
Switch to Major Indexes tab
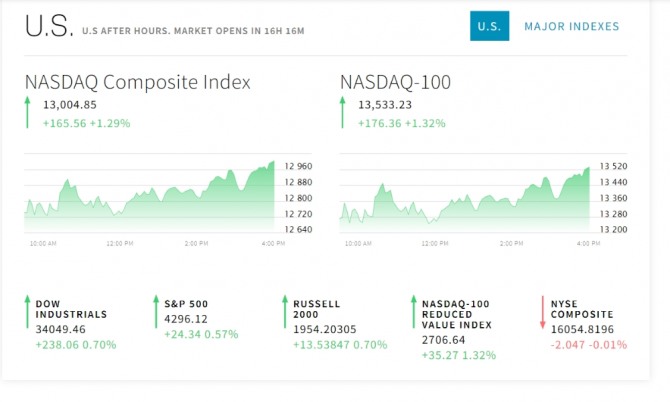pyautogui.click(x=571, y=26)
